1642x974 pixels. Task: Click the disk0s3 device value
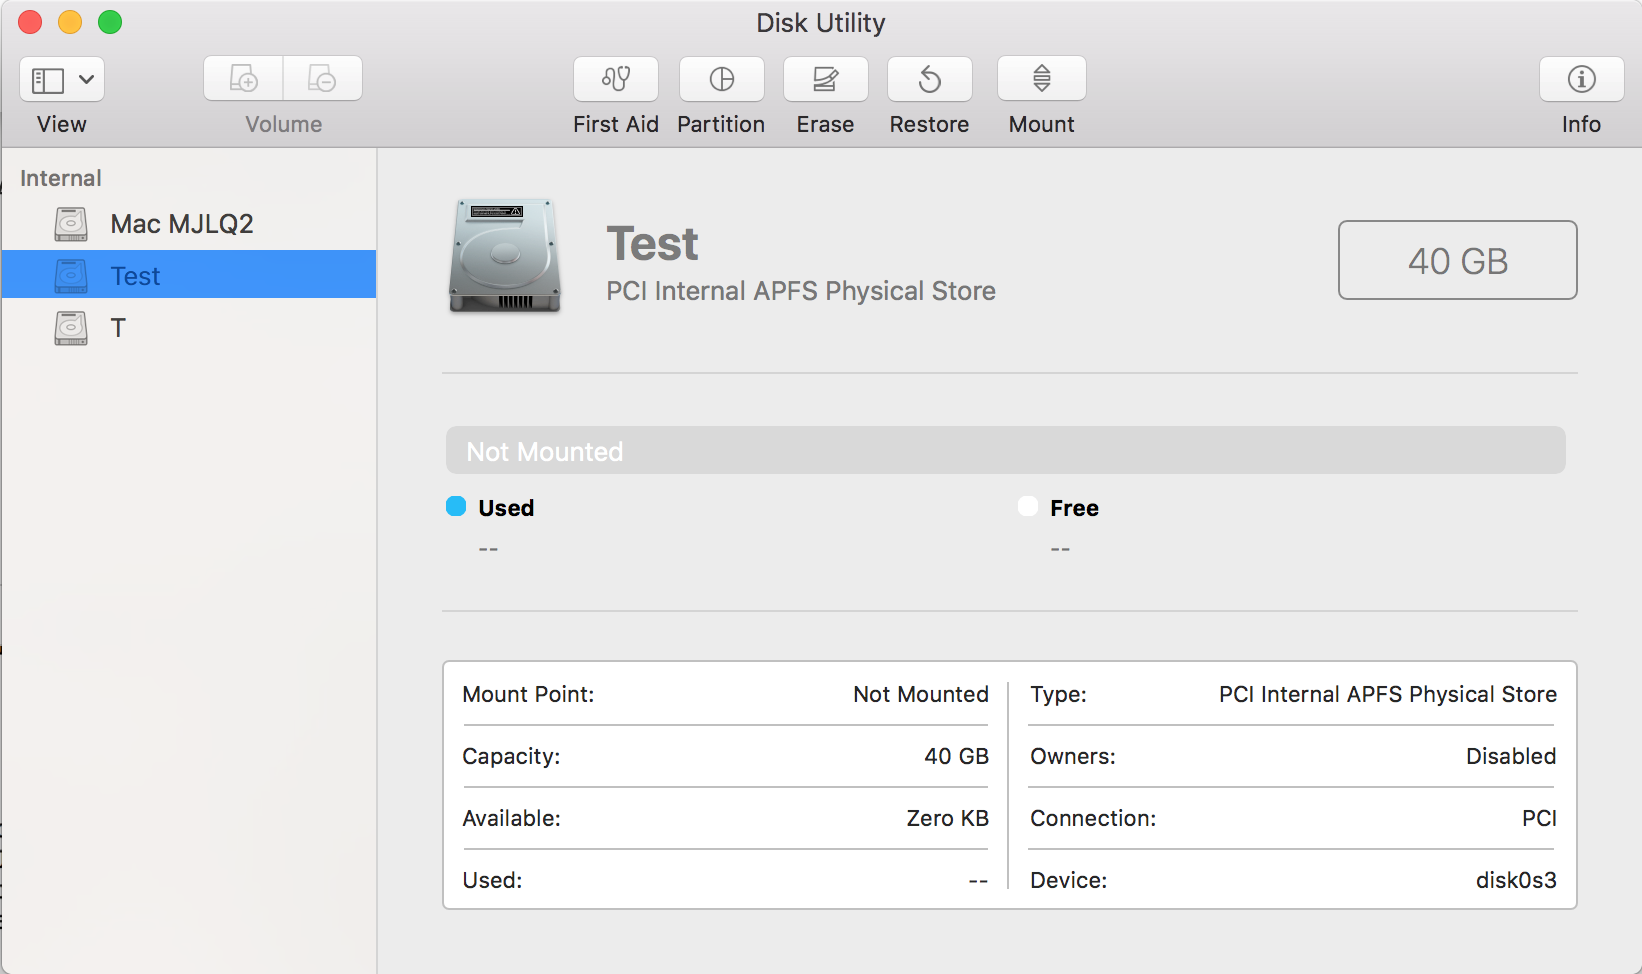point(1516,880)
